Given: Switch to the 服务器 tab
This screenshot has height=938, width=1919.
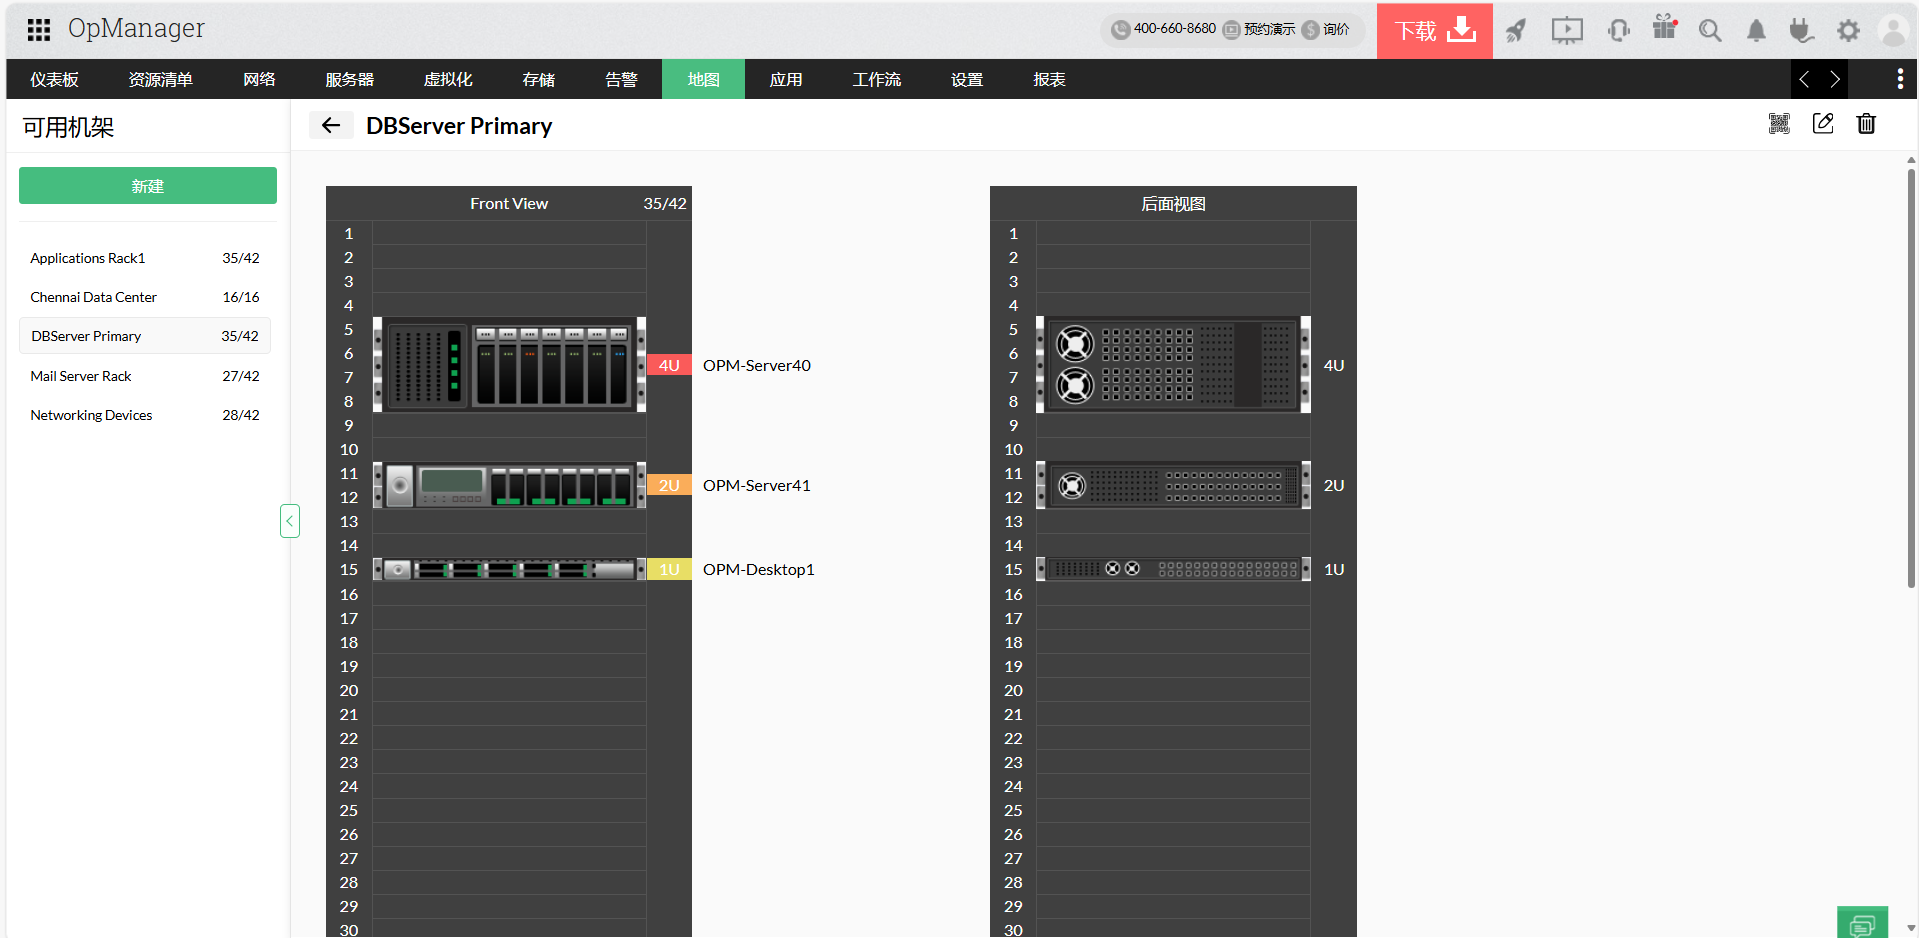Looking at the screenshot, I should 349,79.
